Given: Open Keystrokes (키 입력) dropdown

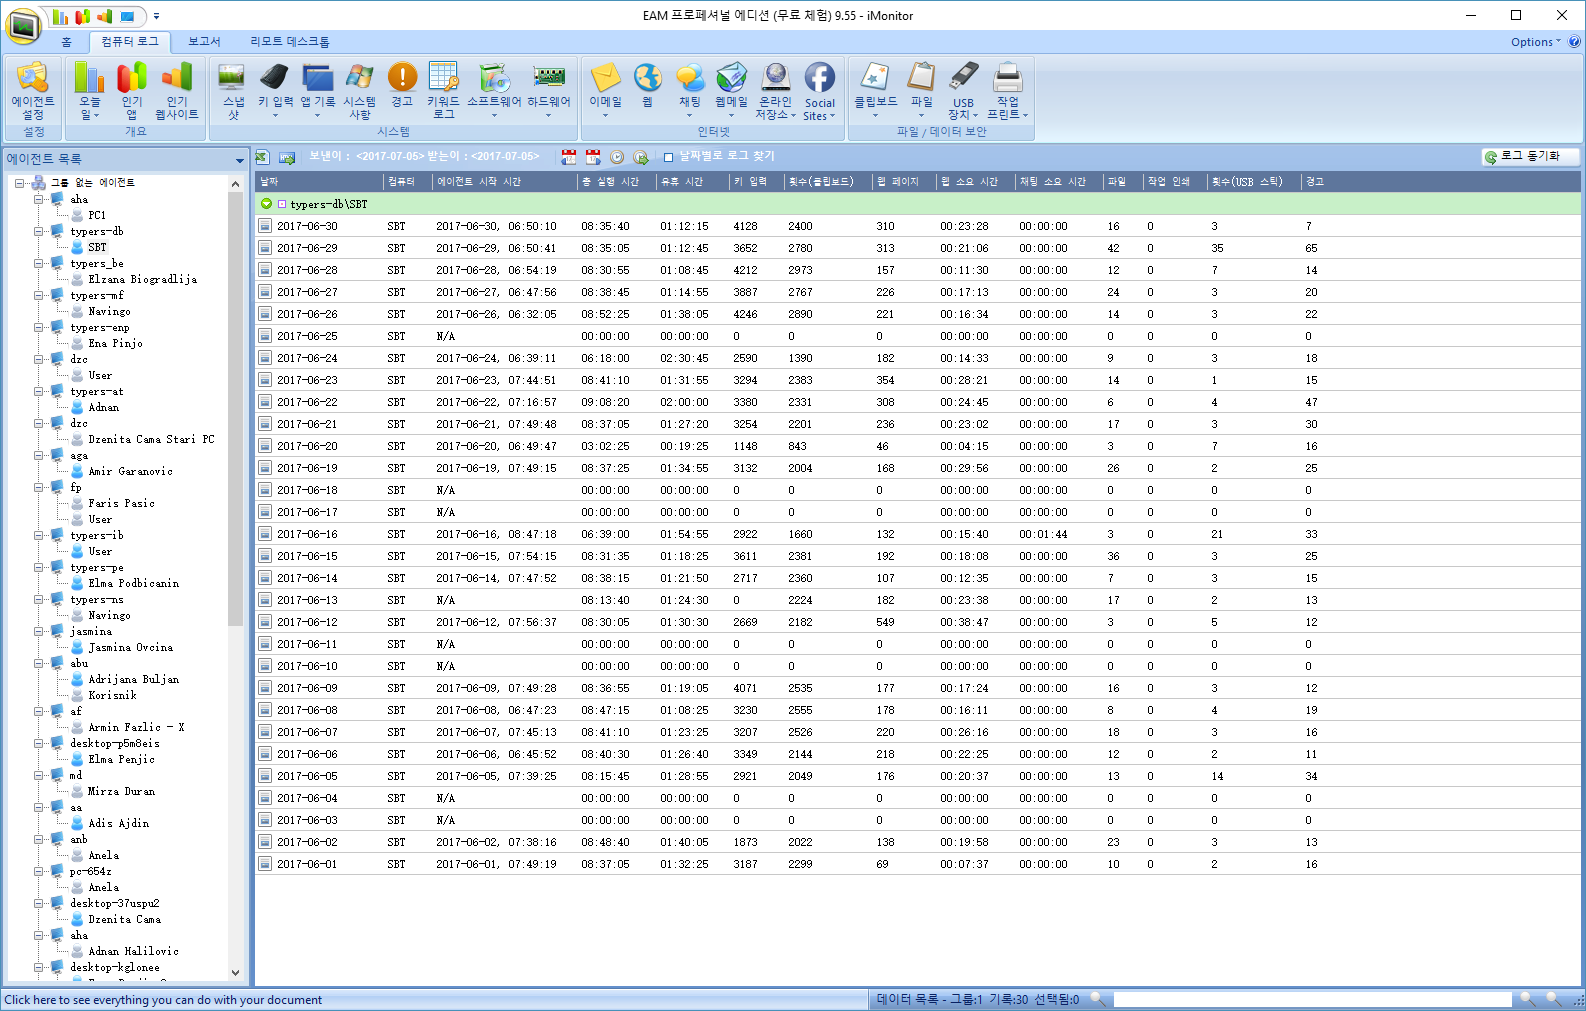Looking at the screenshot, I should pyautogui.click(x=275, y=92).
